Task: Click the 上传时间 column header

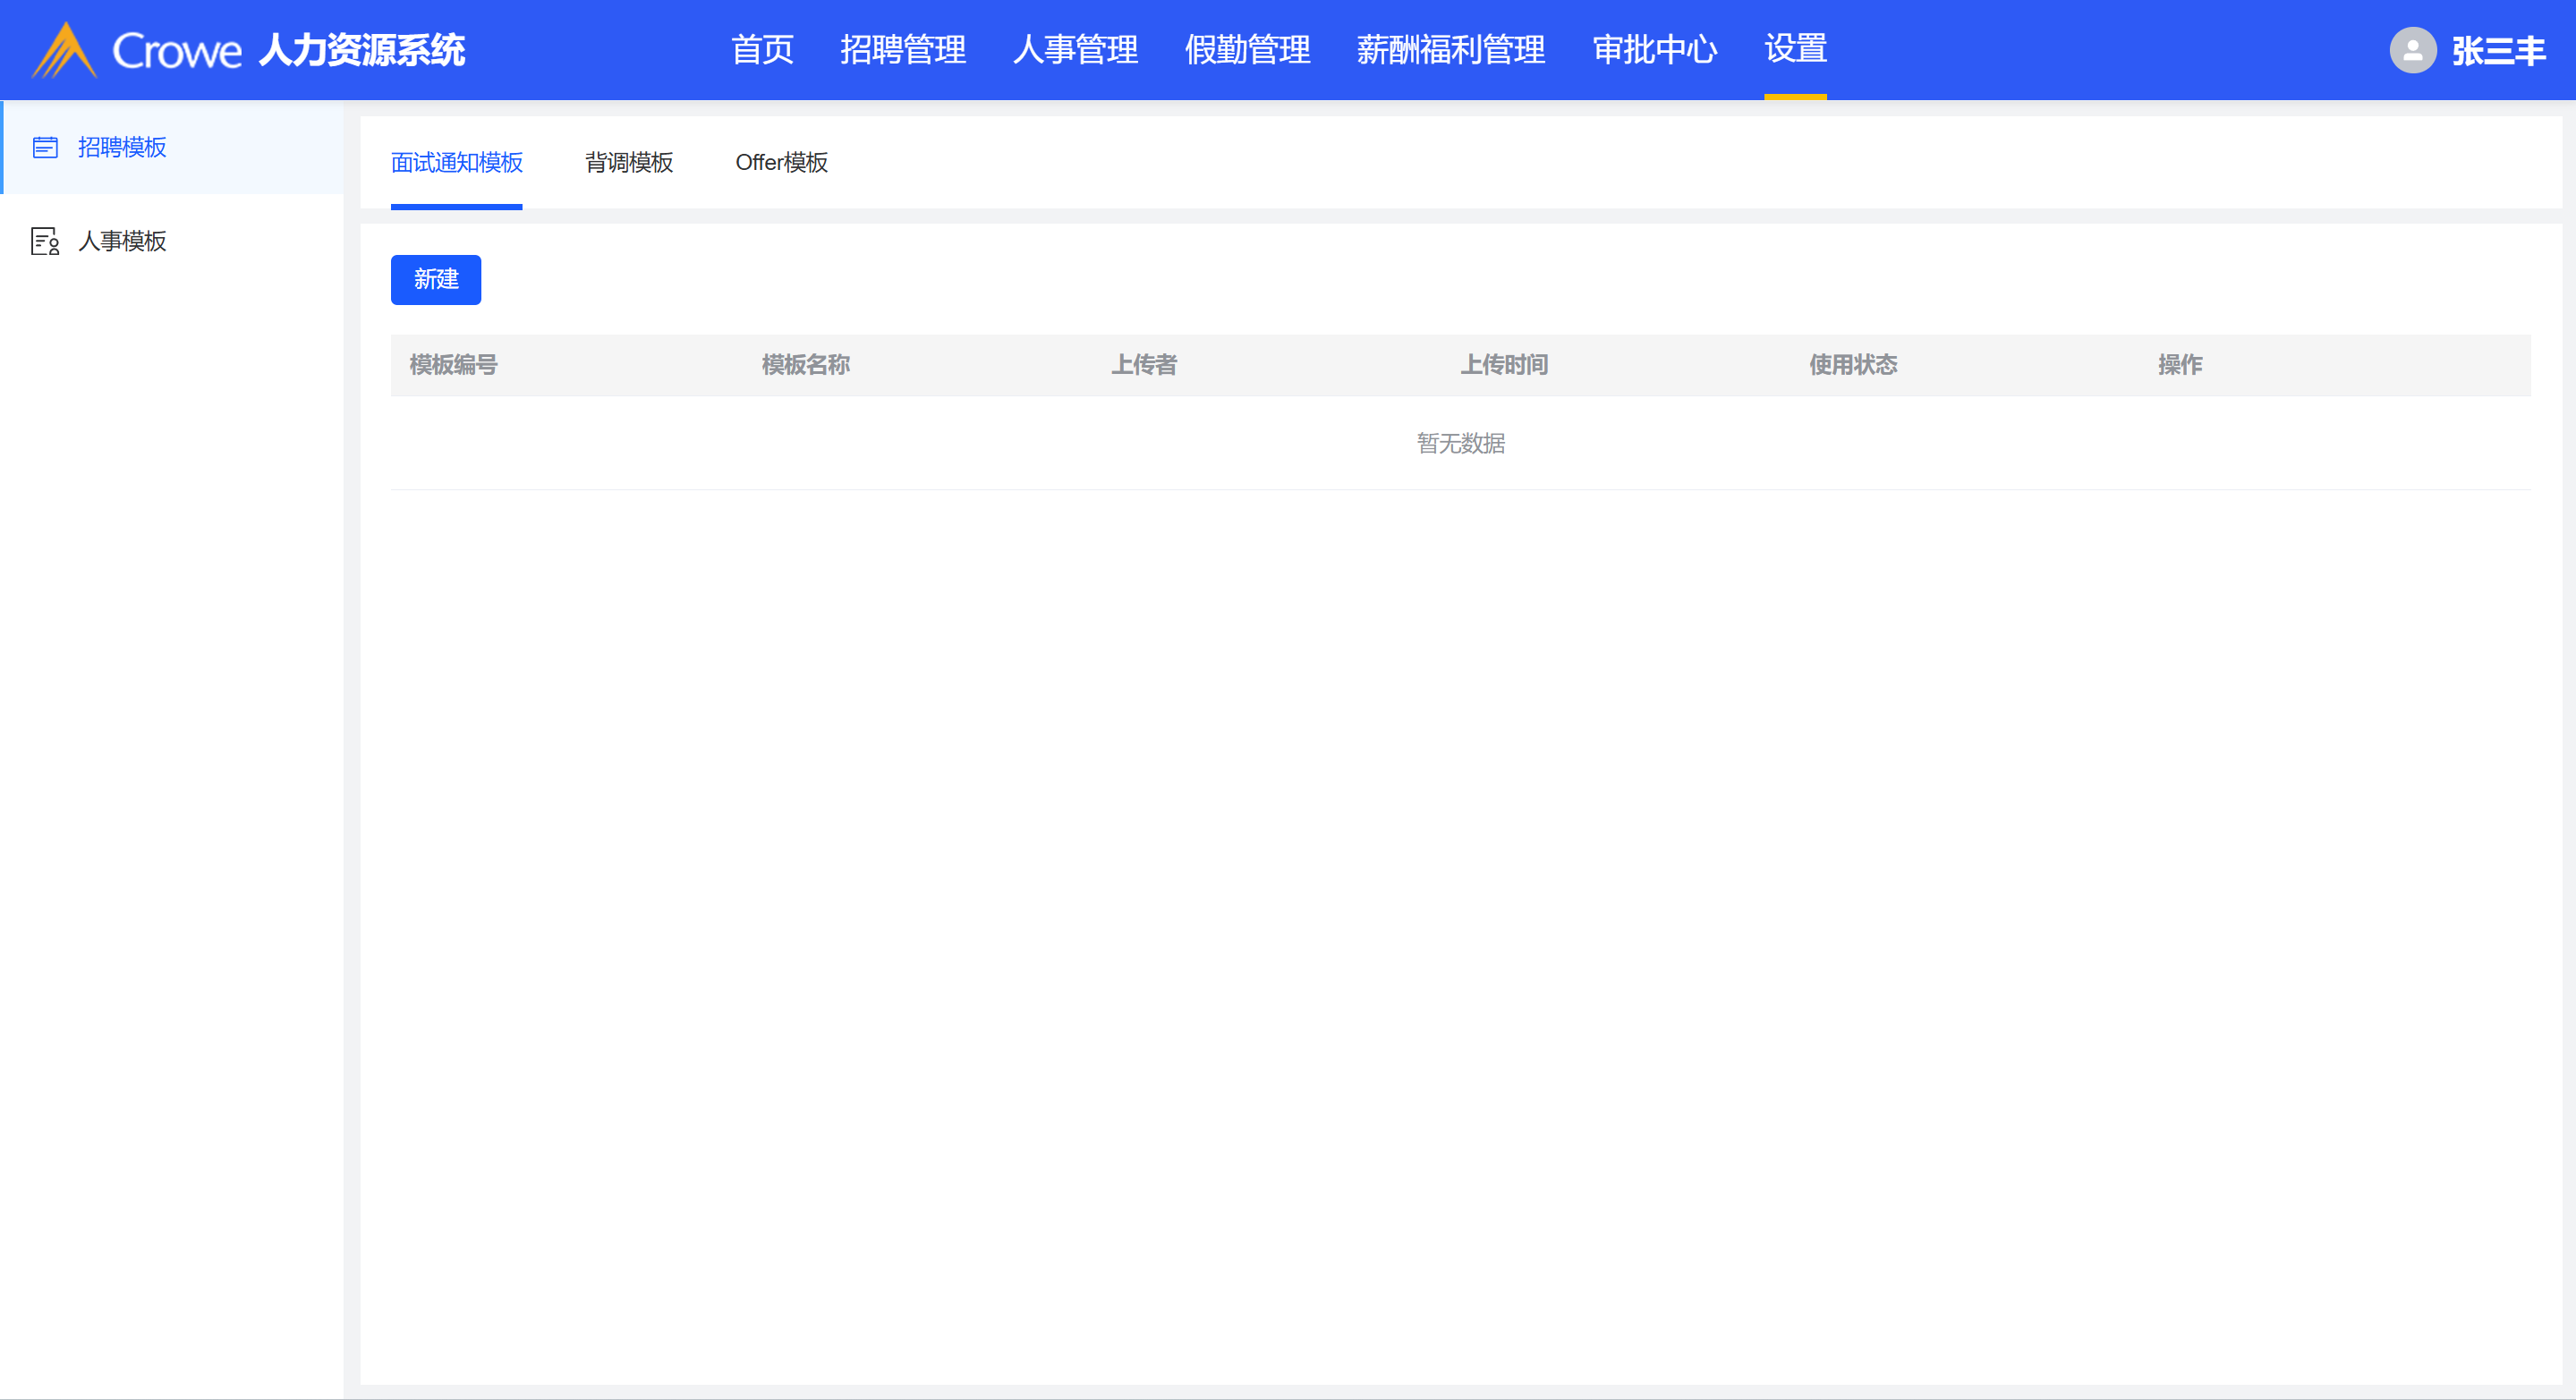Action: 1503,365
